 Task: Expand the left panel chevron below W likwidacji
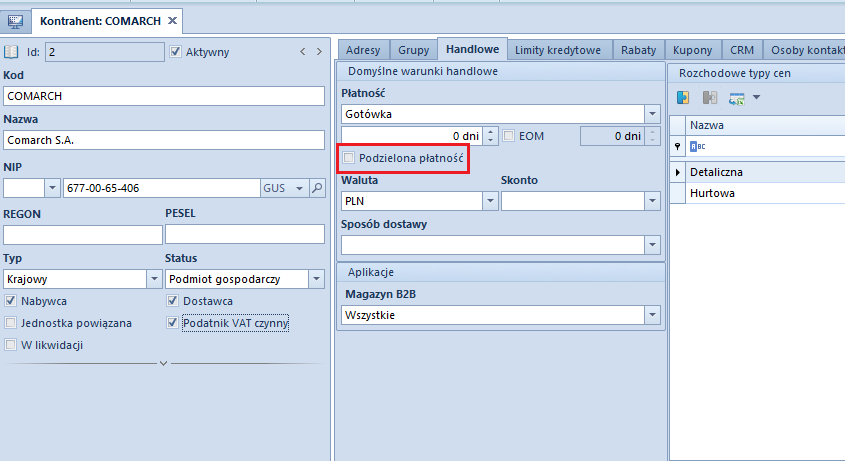[x=163, y=363]
